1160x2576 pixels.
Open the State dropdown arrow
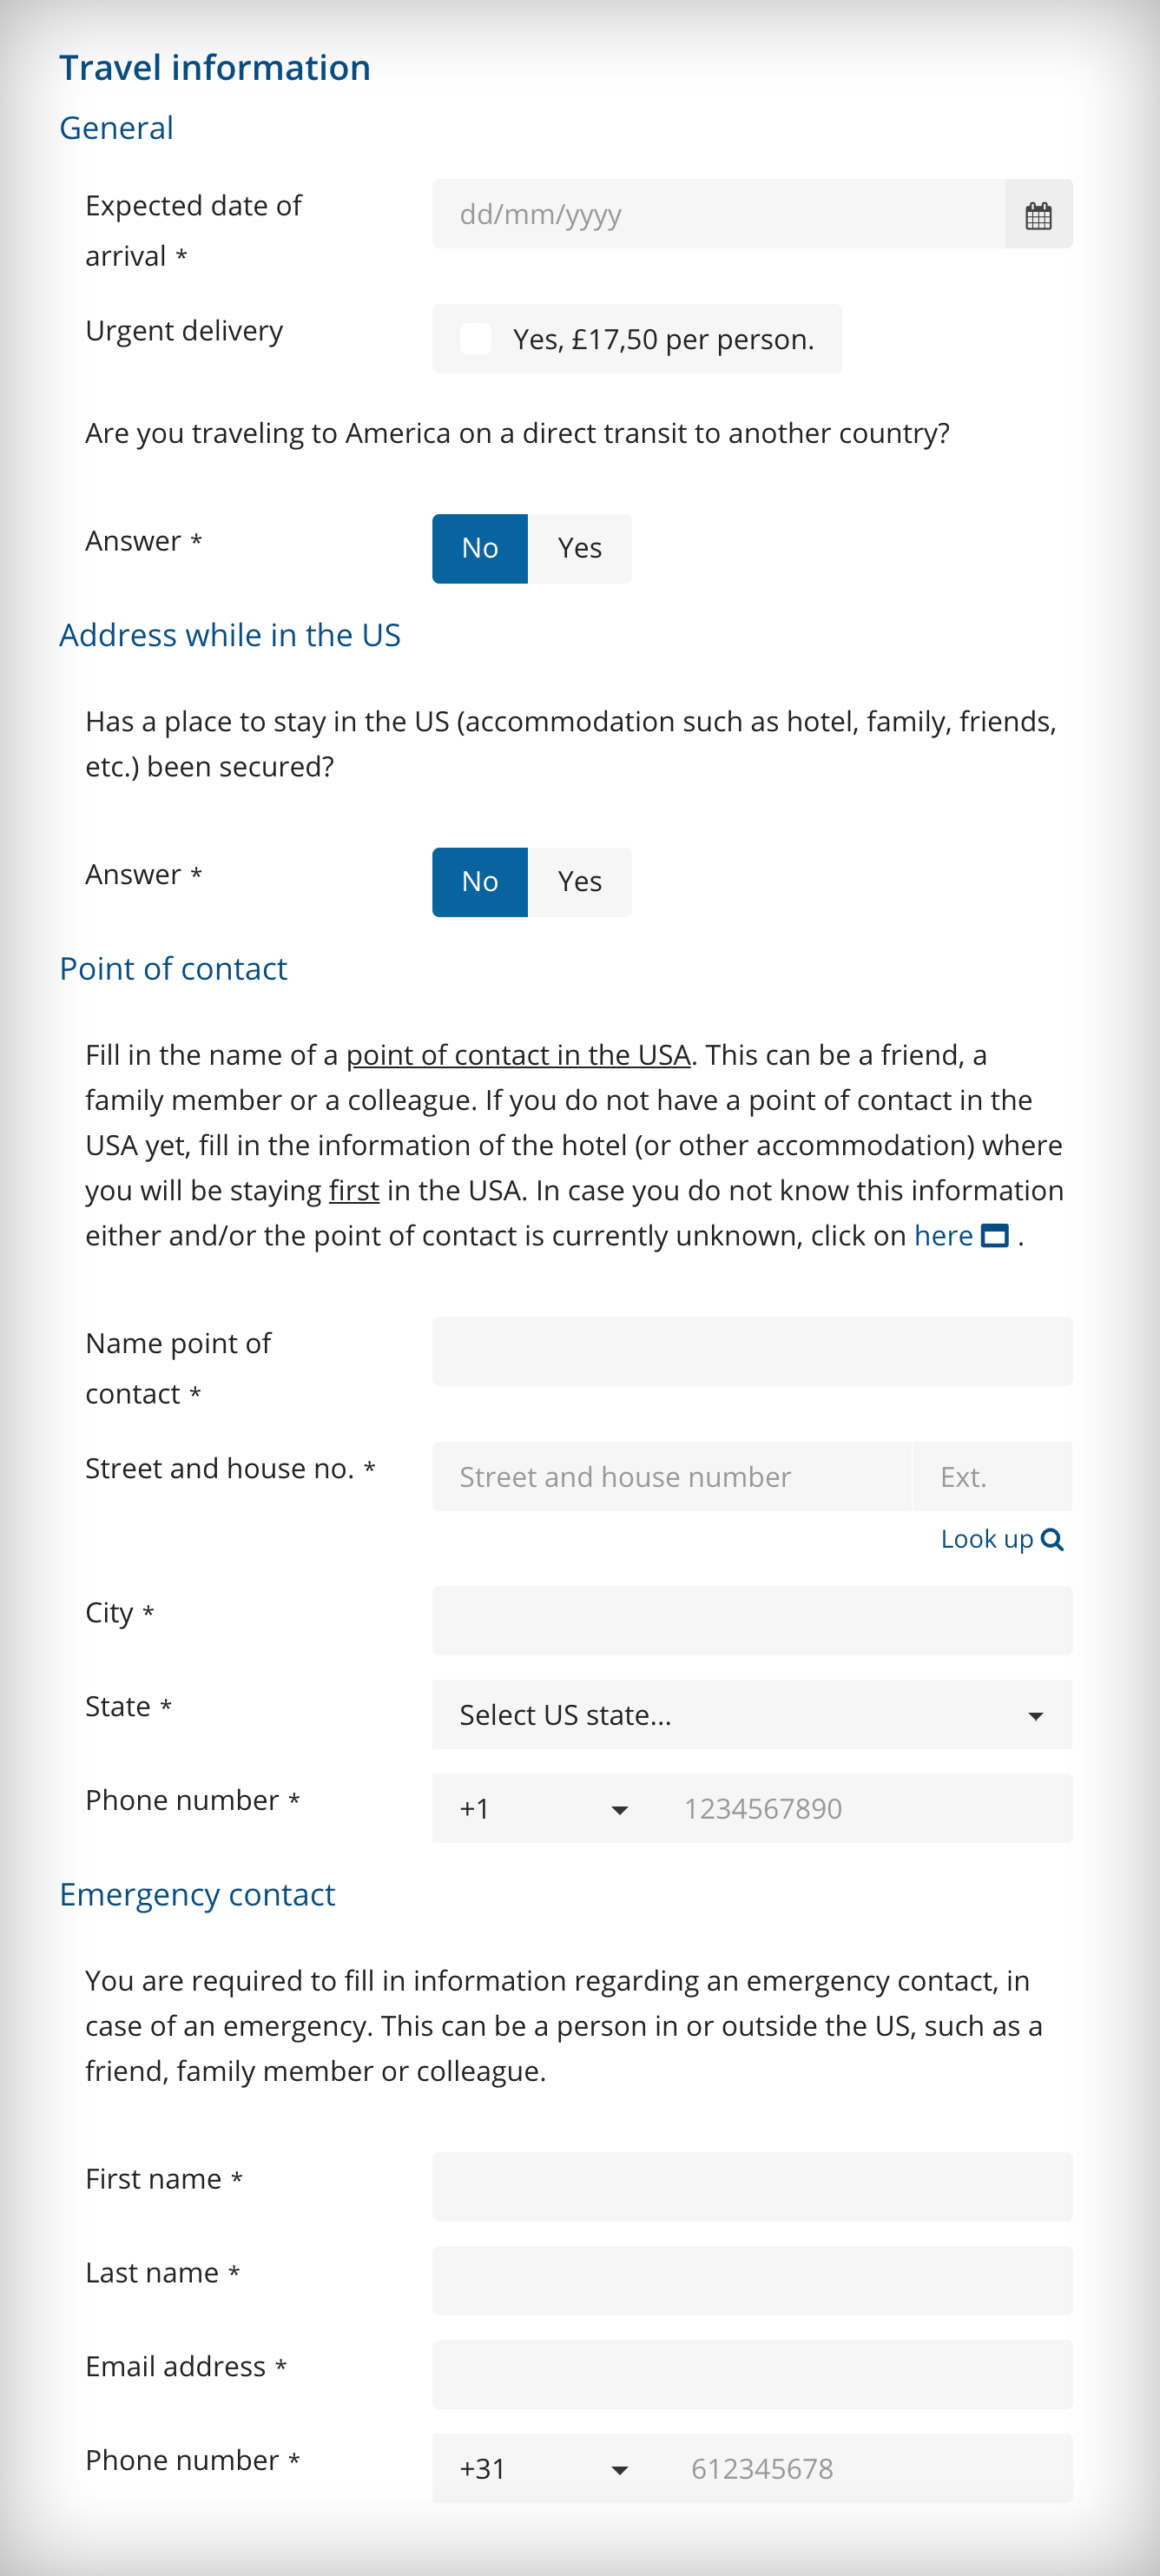tap(1037, 1714)
